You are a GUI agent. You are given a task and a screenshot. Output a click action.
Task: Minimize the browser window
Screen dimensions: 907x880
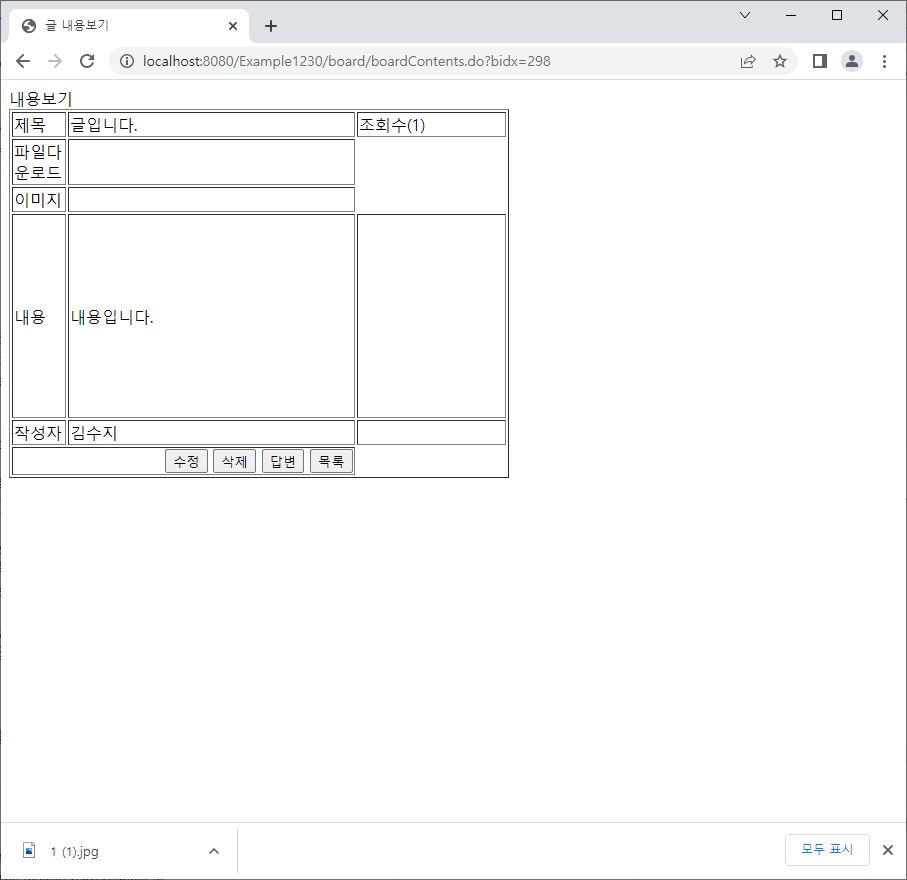pyautogui.click(x=791, y=15)
